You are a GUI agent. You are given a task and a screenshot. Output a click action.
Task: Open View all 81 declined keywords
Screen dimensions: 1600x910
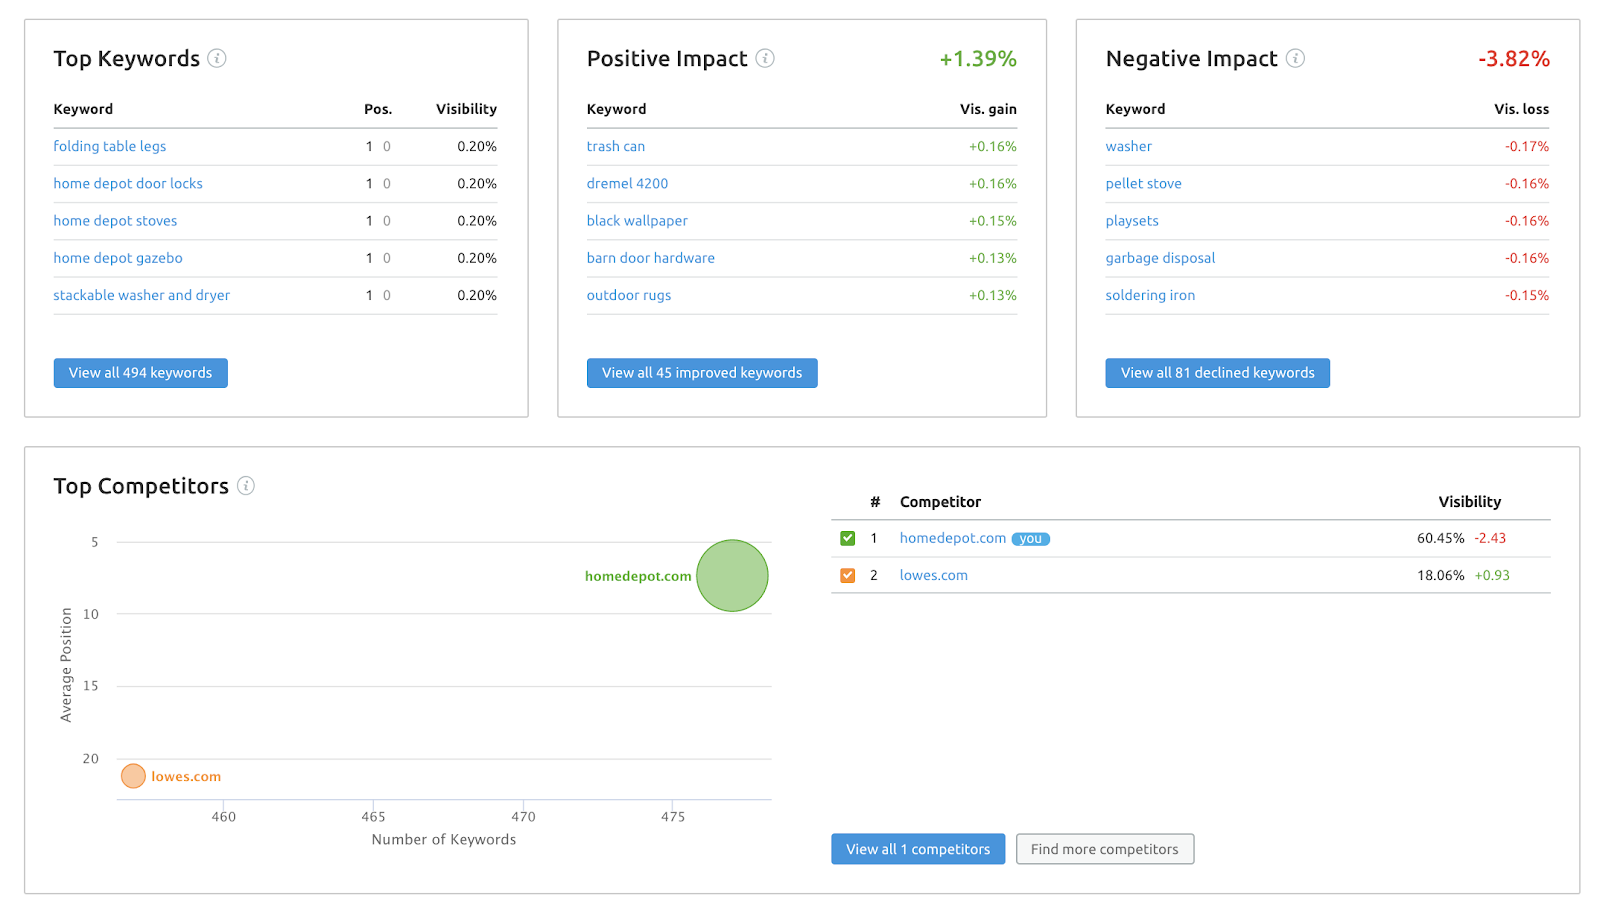point(1217,373)
